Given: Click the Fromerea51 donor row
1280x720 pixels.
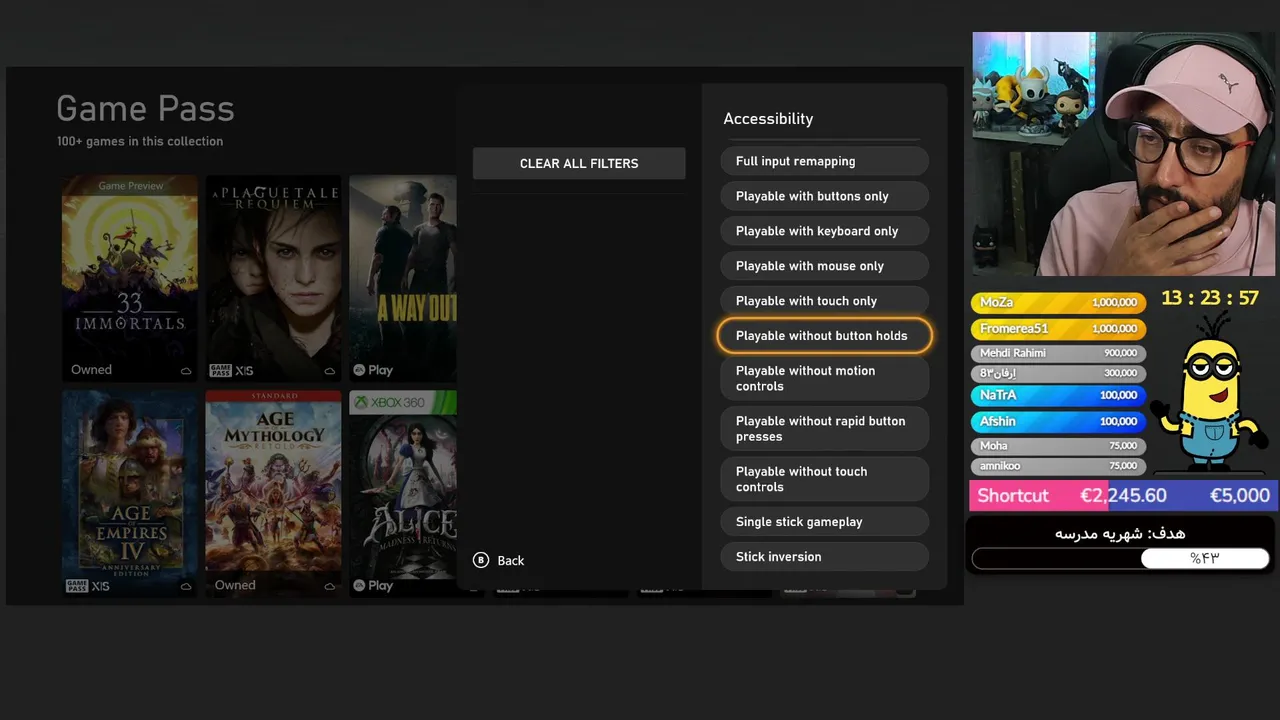Looking at the screenshot, I should (x=1058, y=328).
